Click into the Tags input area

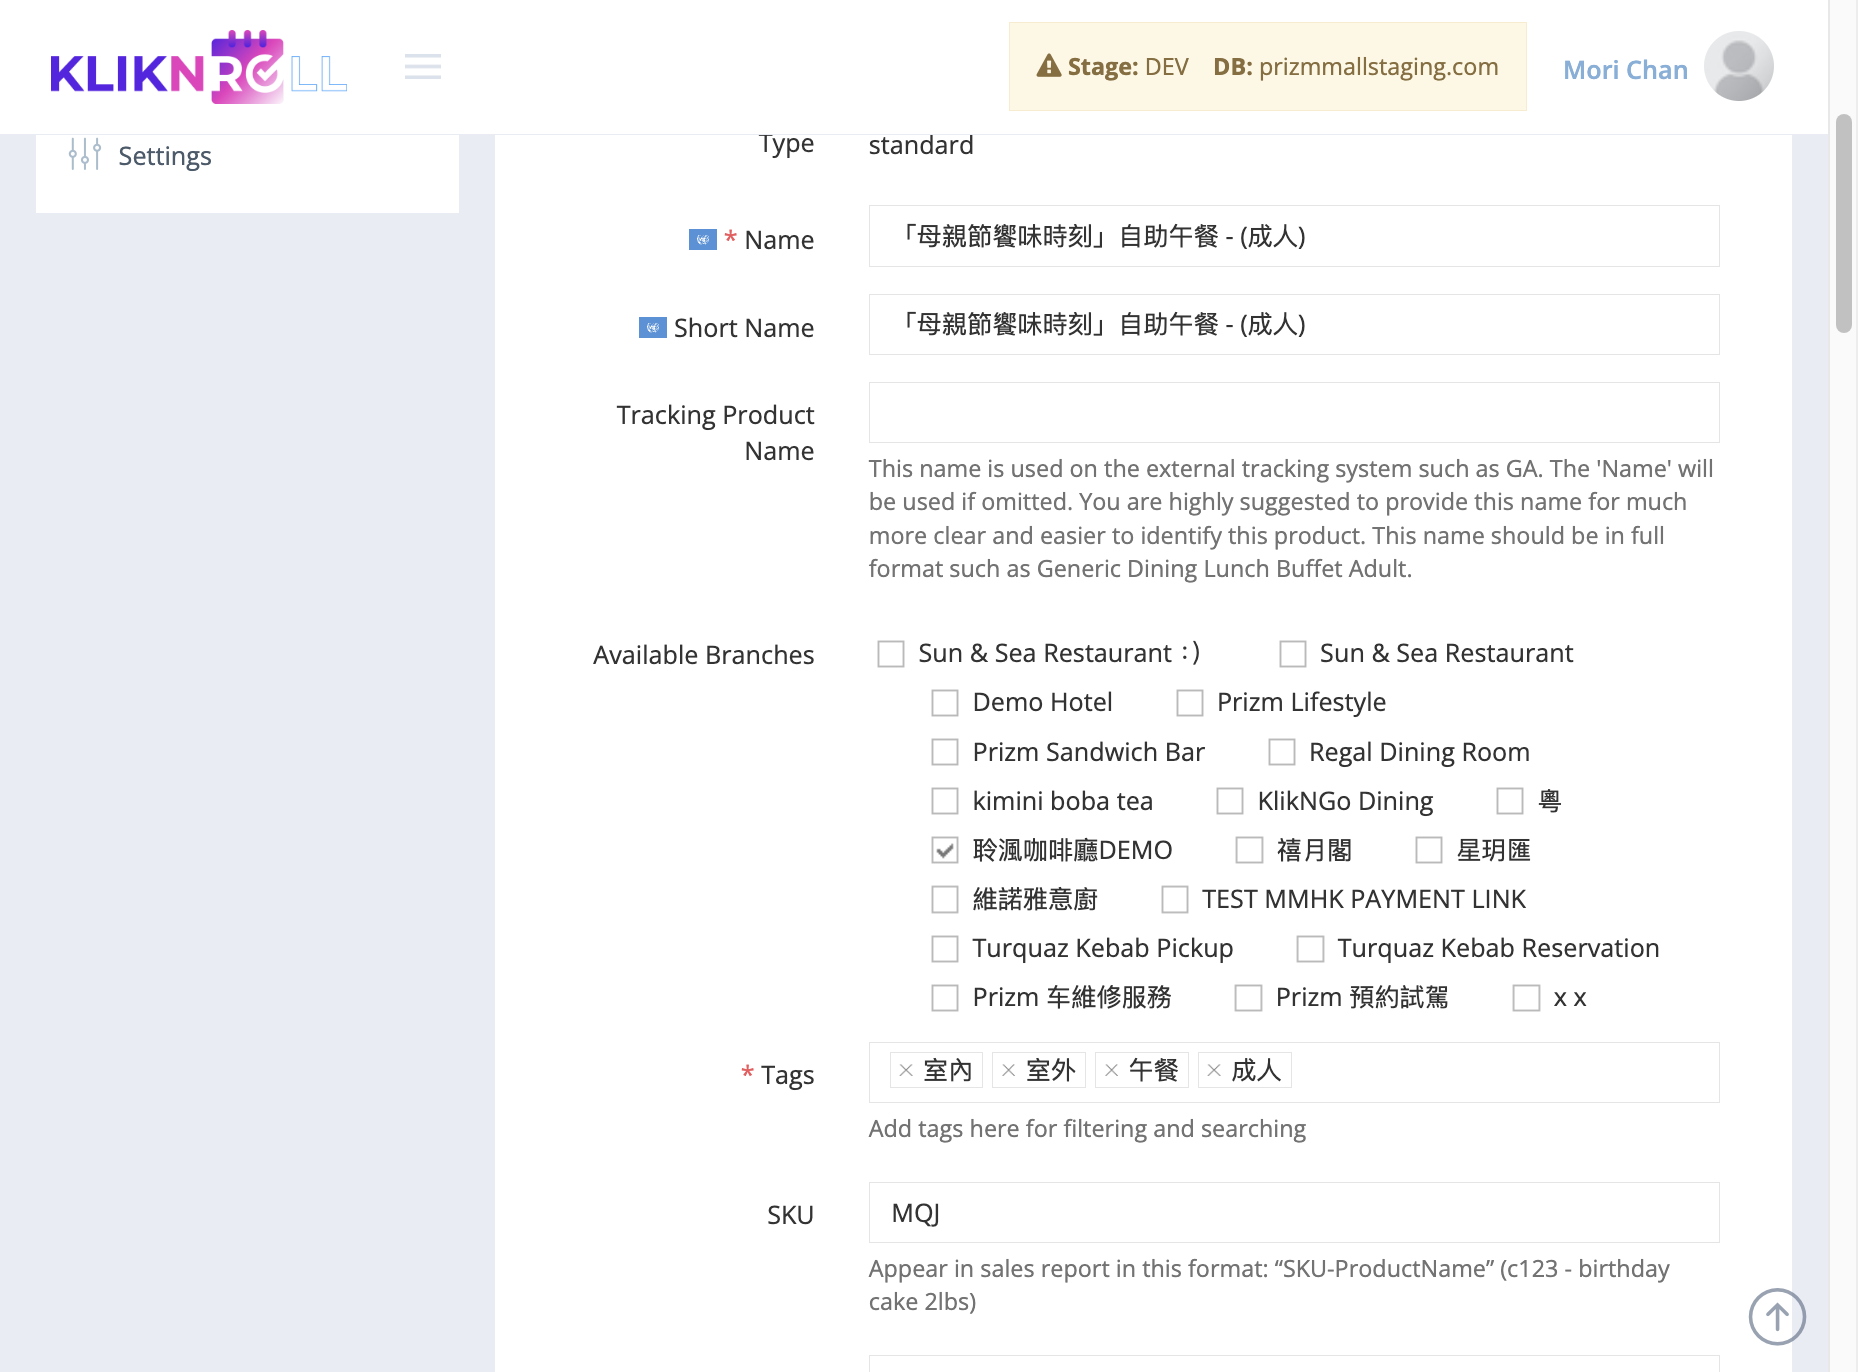tap(1294, 1072)
